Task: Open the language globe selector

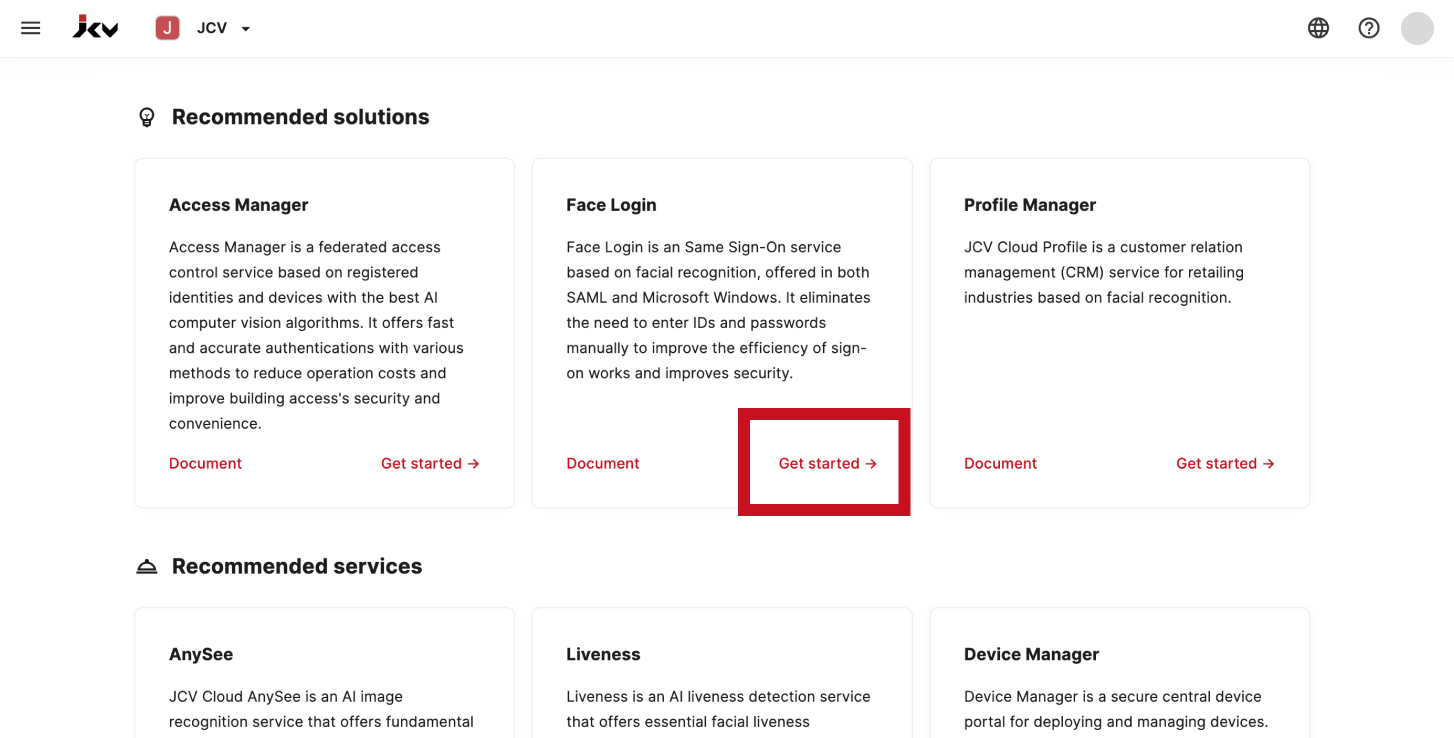Action: point(1319,28)
